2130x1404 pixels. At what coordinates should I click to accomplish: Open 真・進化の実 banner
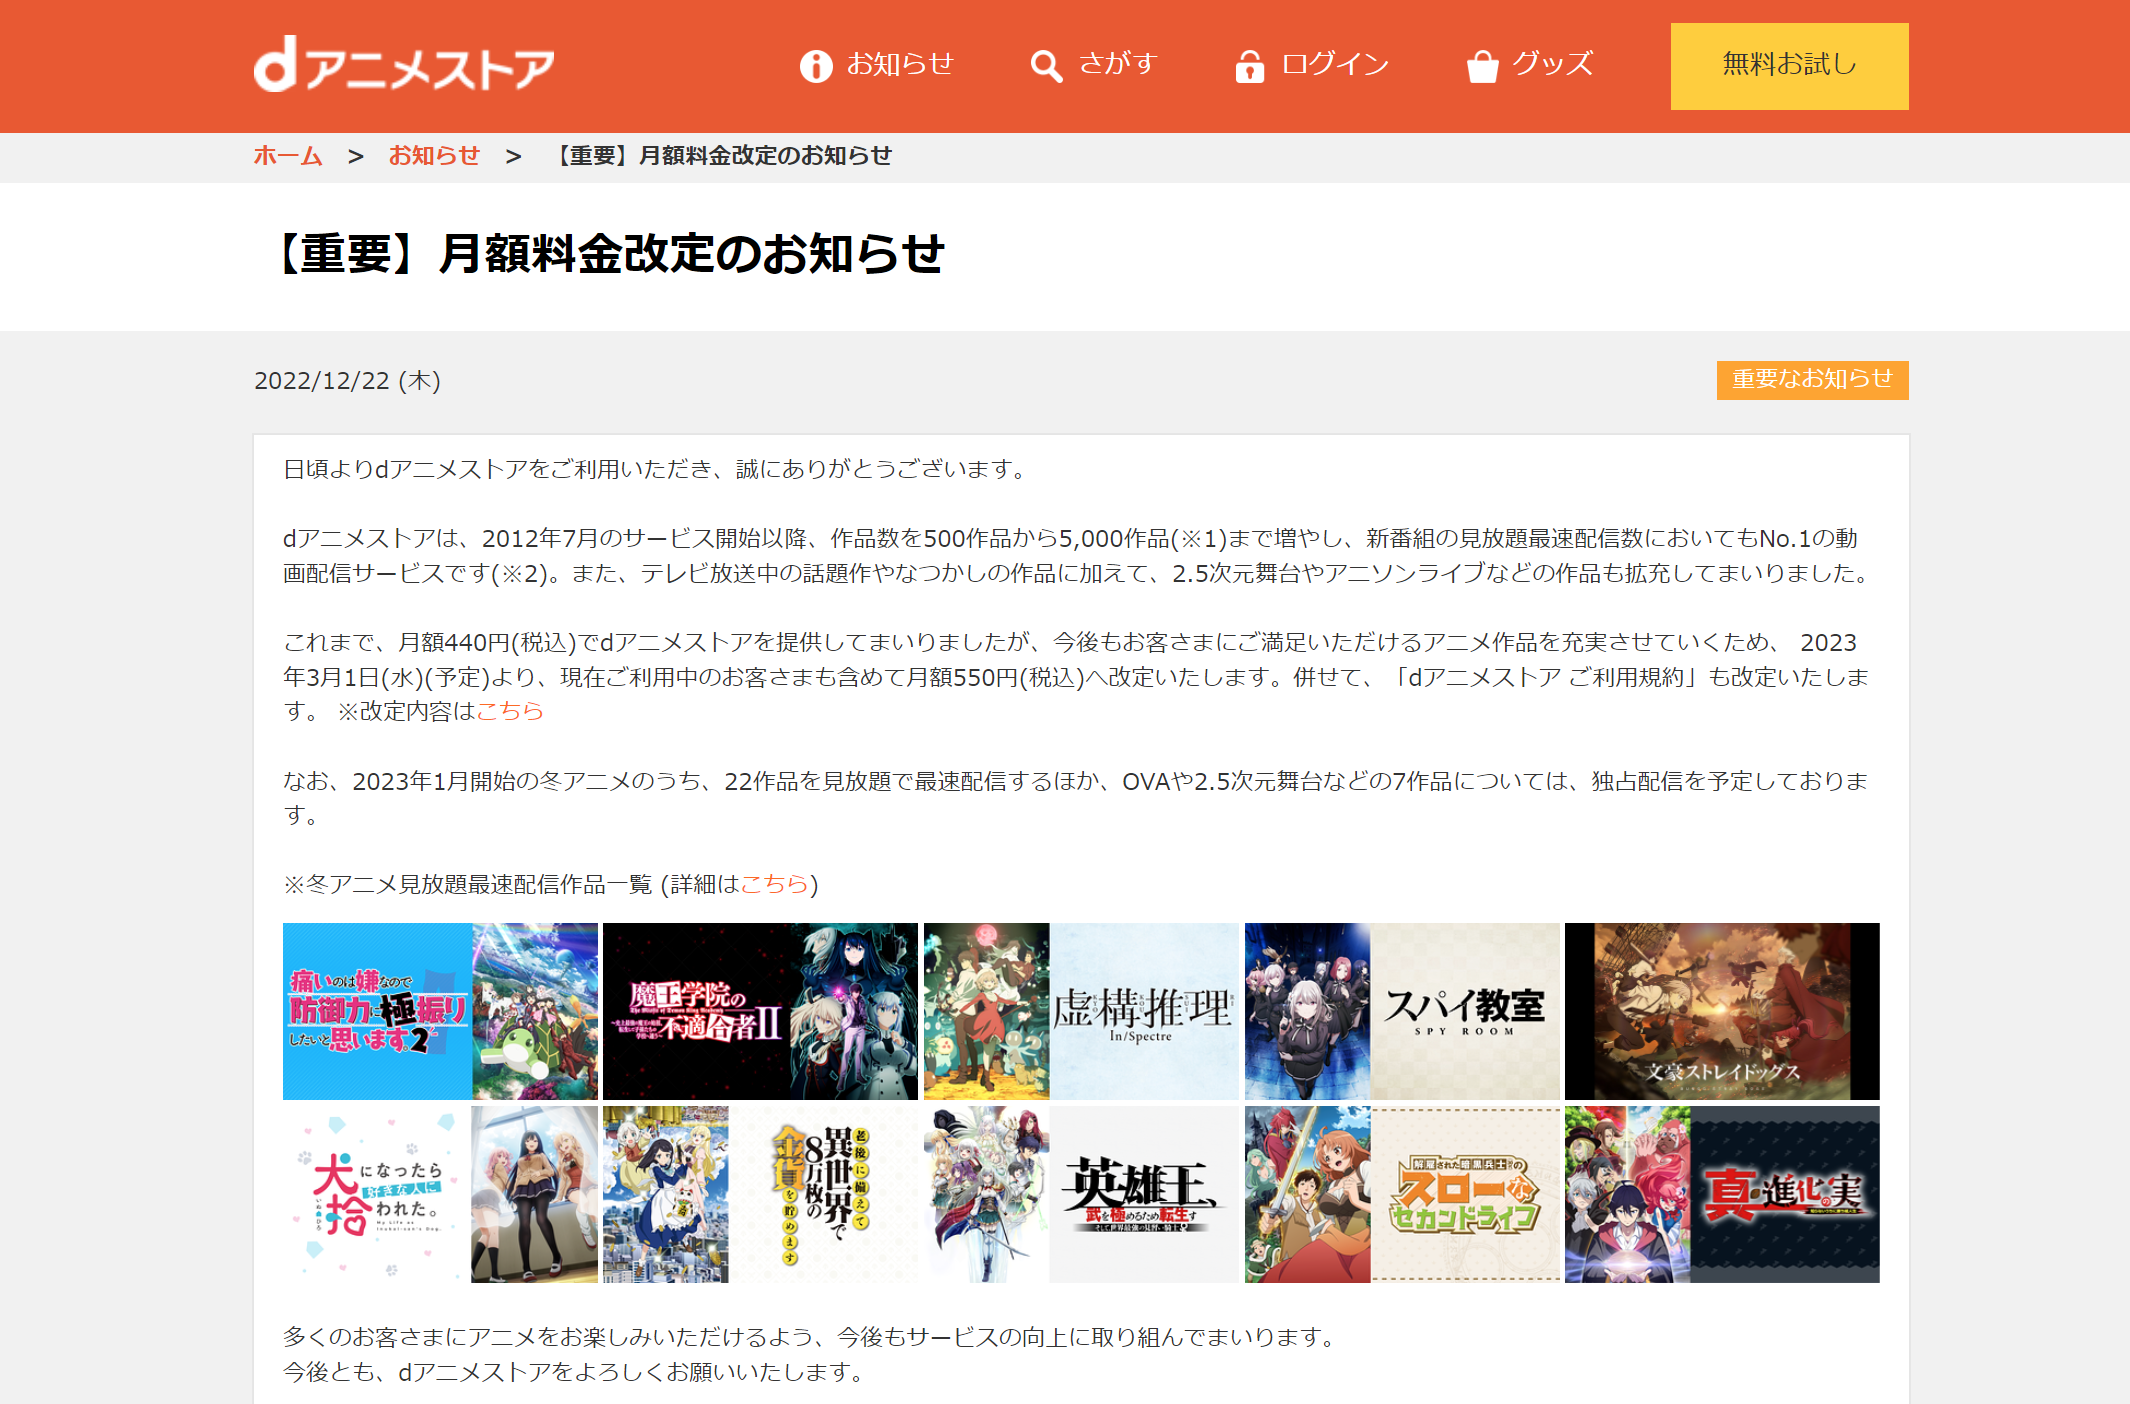1722,1194
